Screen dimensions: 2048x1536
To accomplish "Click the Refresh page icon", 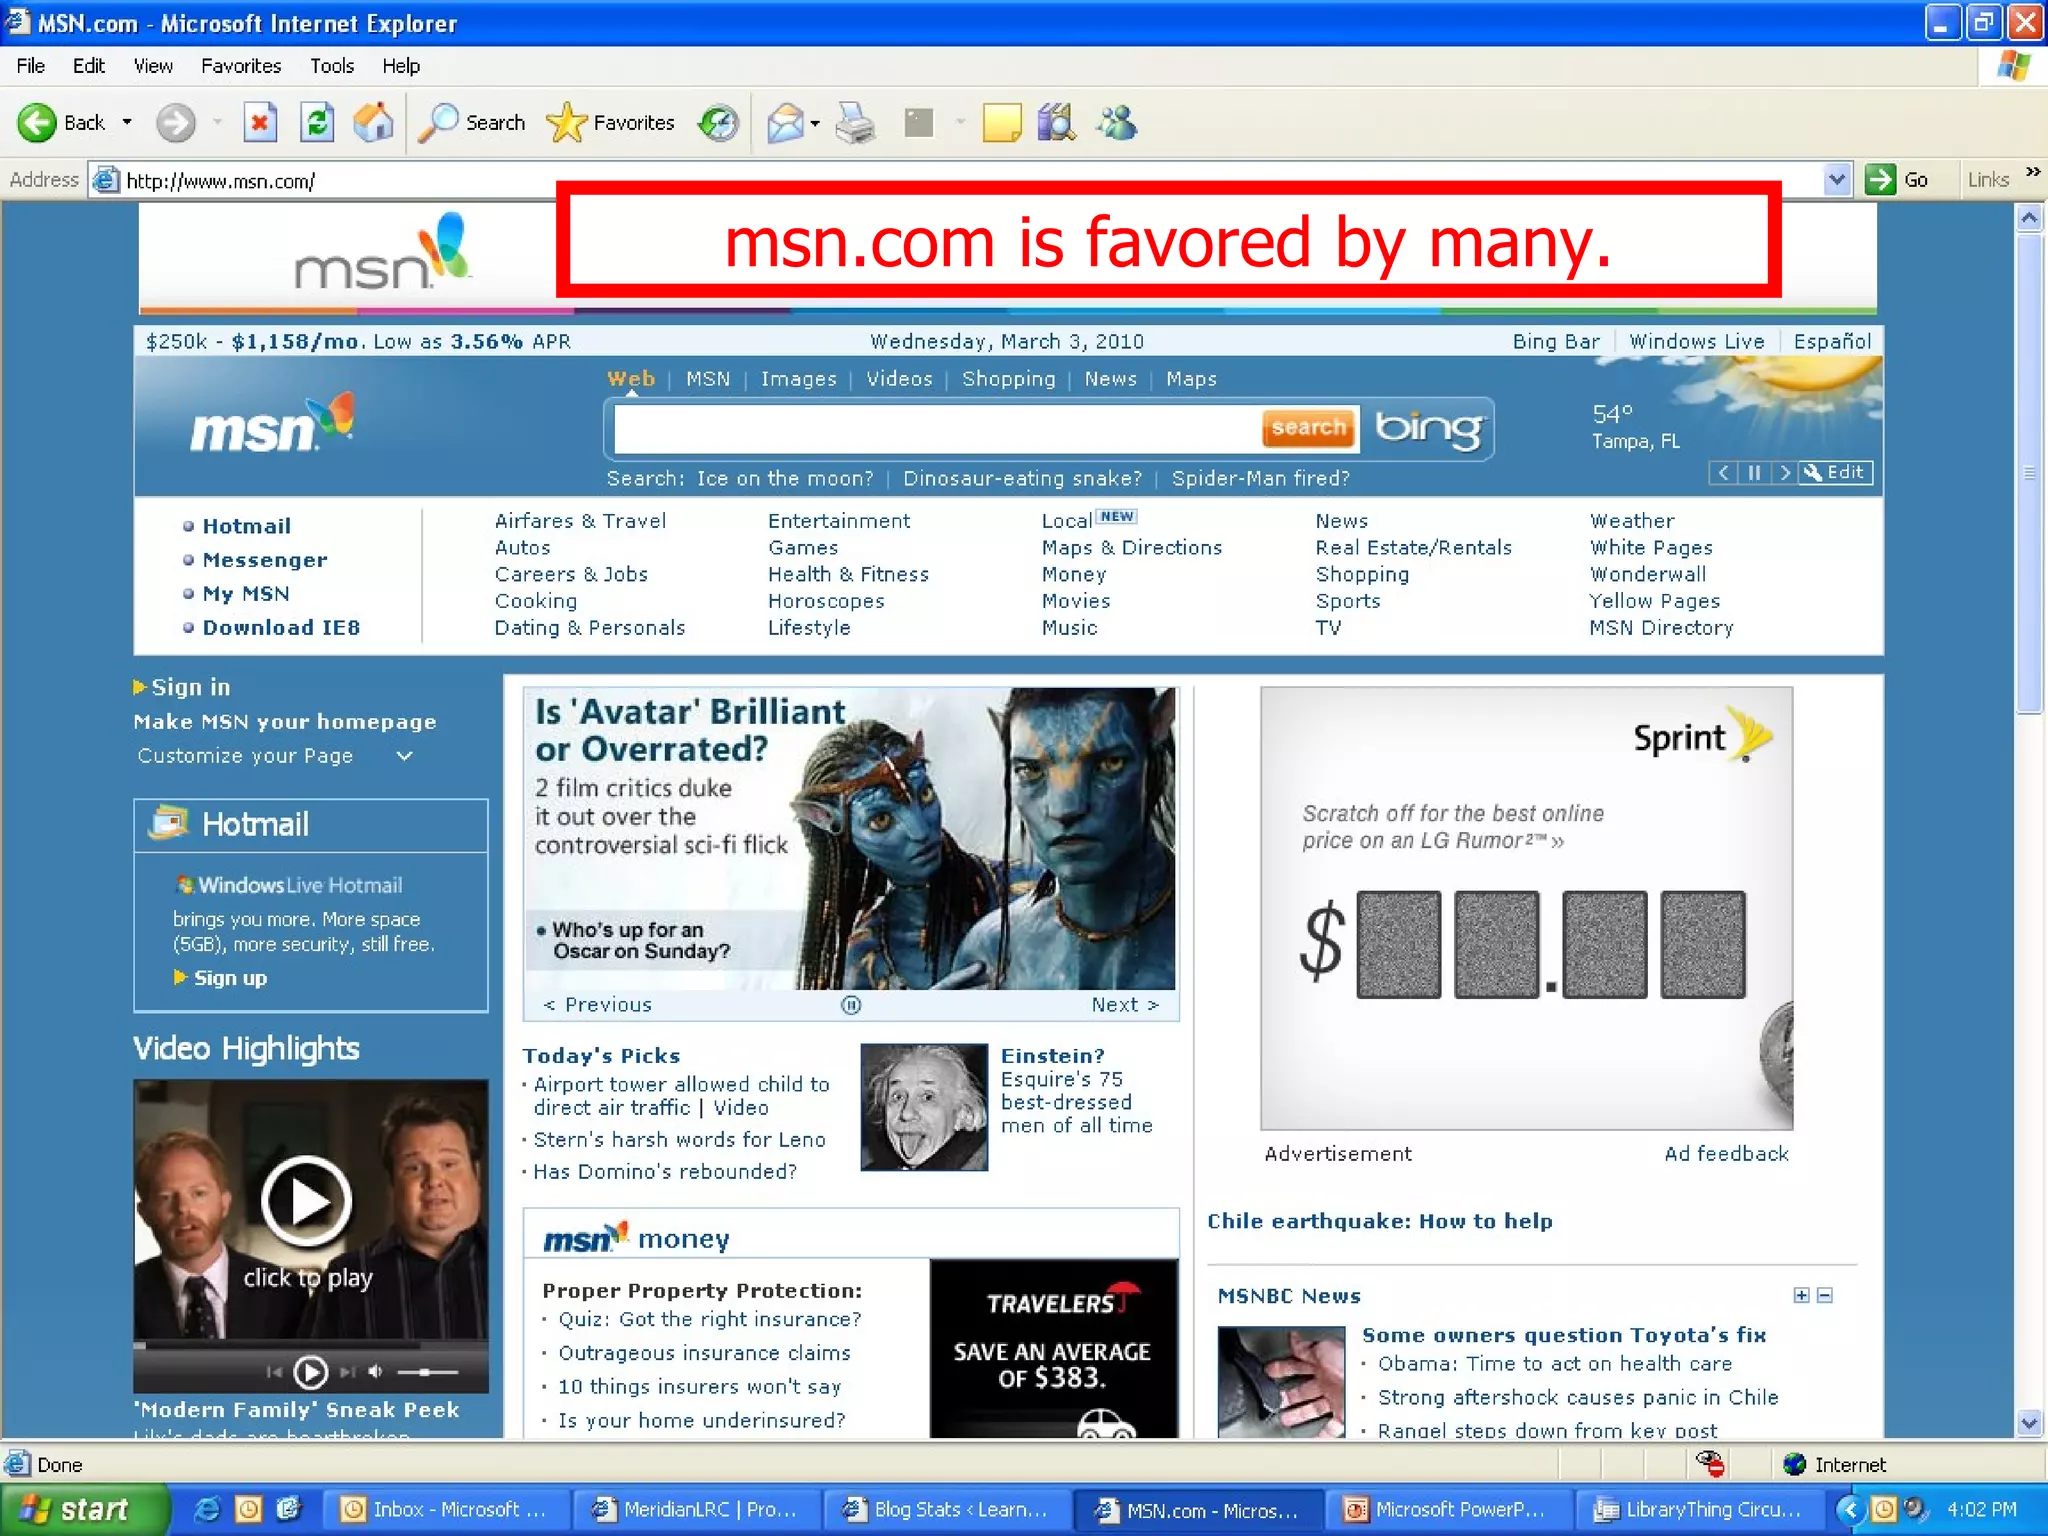I will coord(317,123).
